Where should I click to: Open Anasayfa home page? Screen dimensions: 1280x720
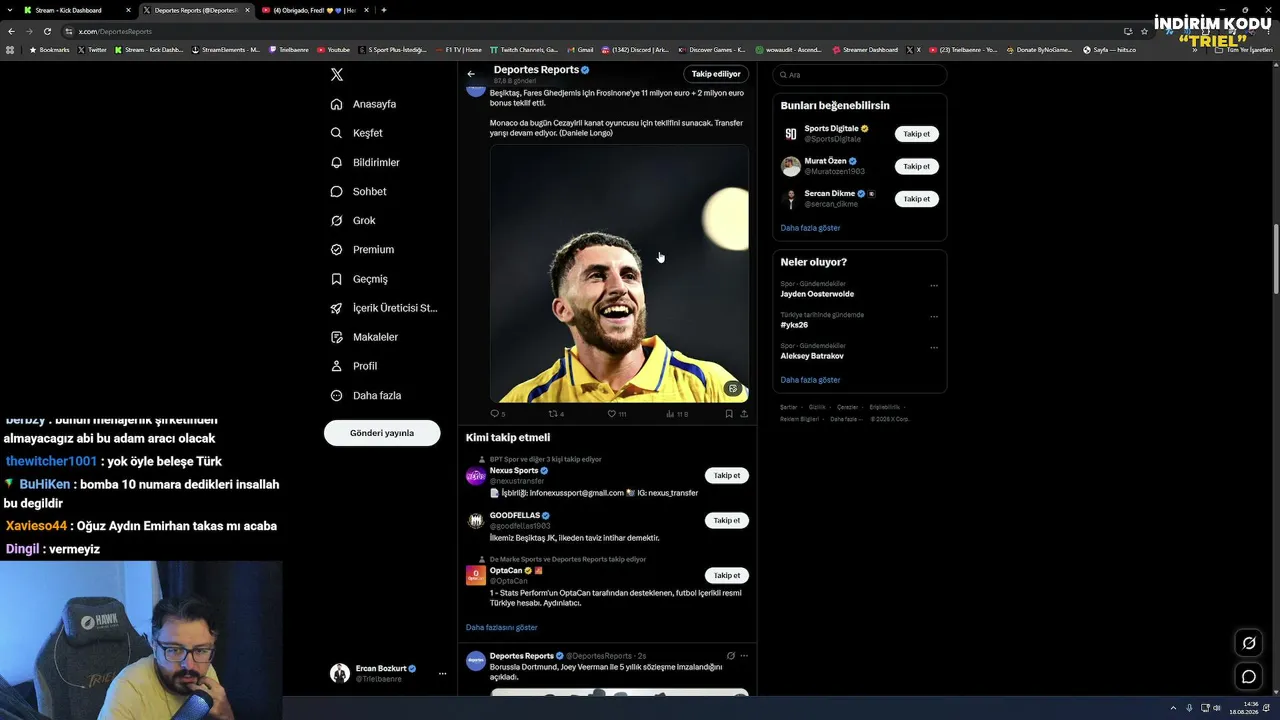tap(364, 104)
